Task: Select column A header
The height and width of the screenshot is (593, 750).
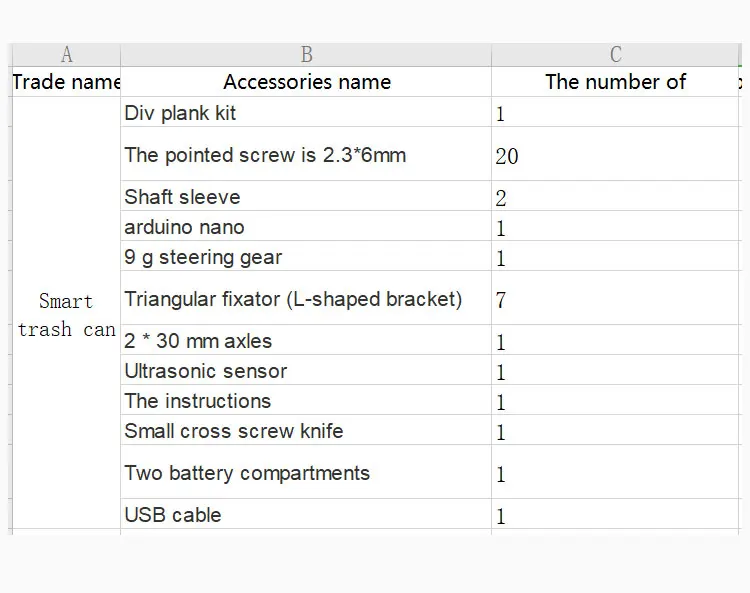Action: pyautogui.click(x=66, y=55)
